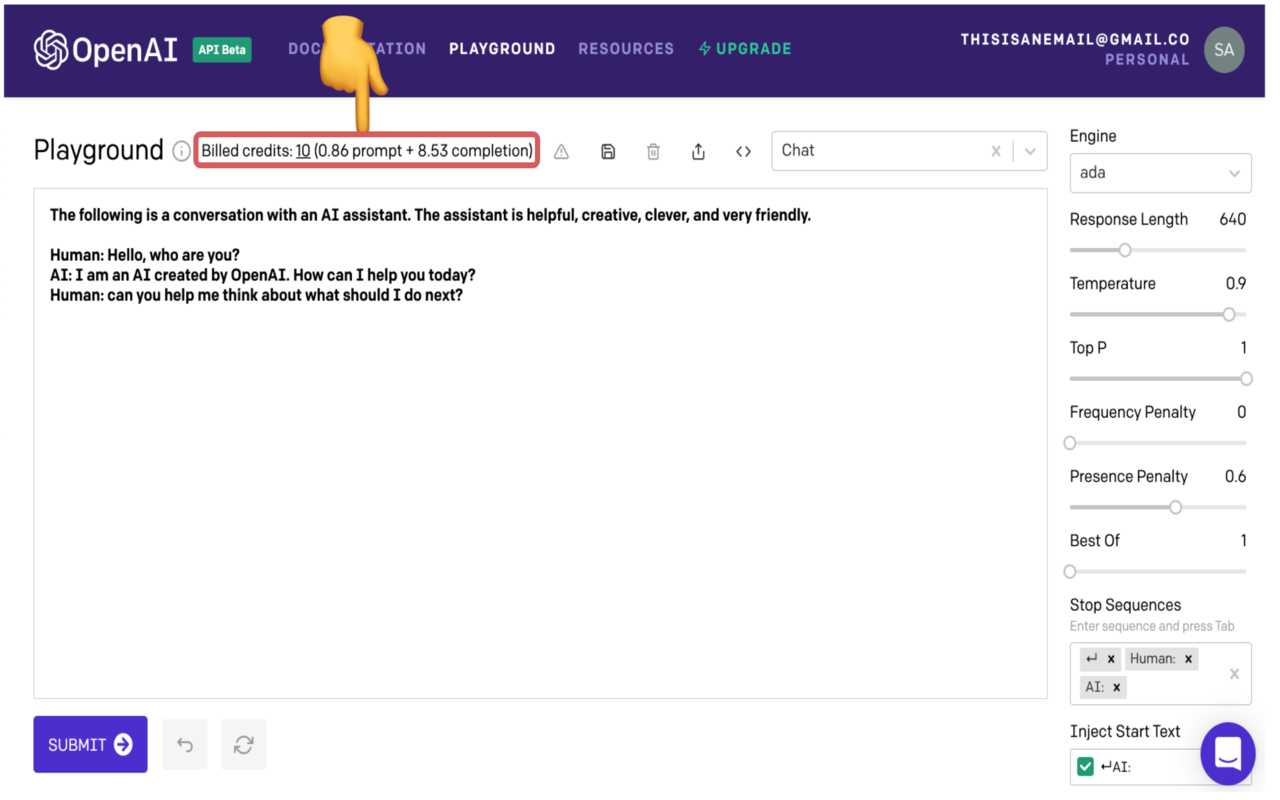Click the Response Length value 640
This screenshot has height=800, width=1280.
(1232, 220)
